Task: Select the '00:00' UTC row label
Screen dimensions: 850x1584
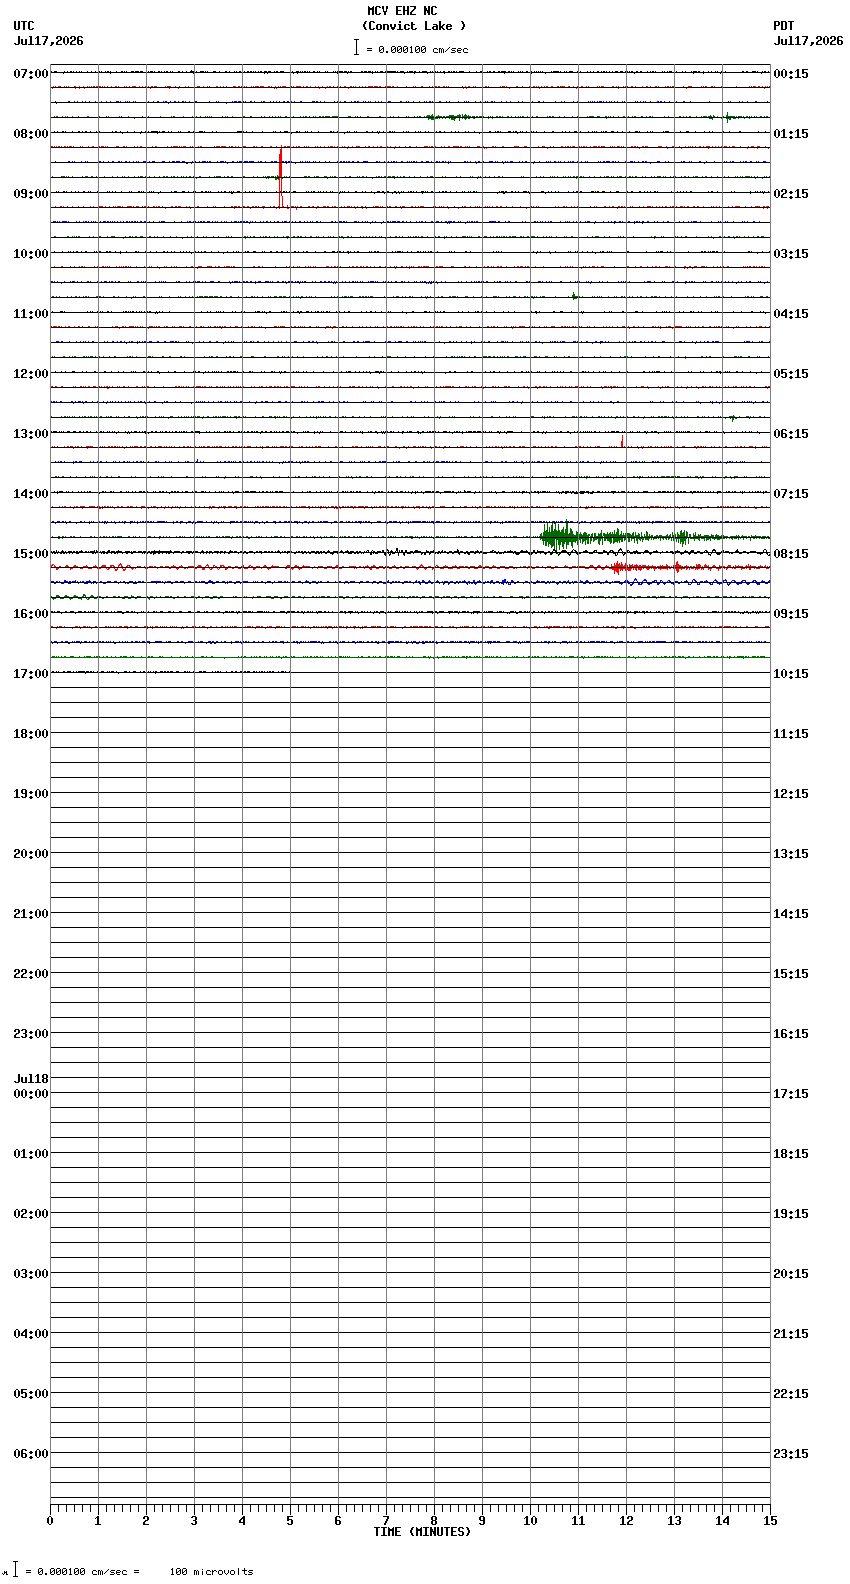Action: click(x=31, y=1094)
